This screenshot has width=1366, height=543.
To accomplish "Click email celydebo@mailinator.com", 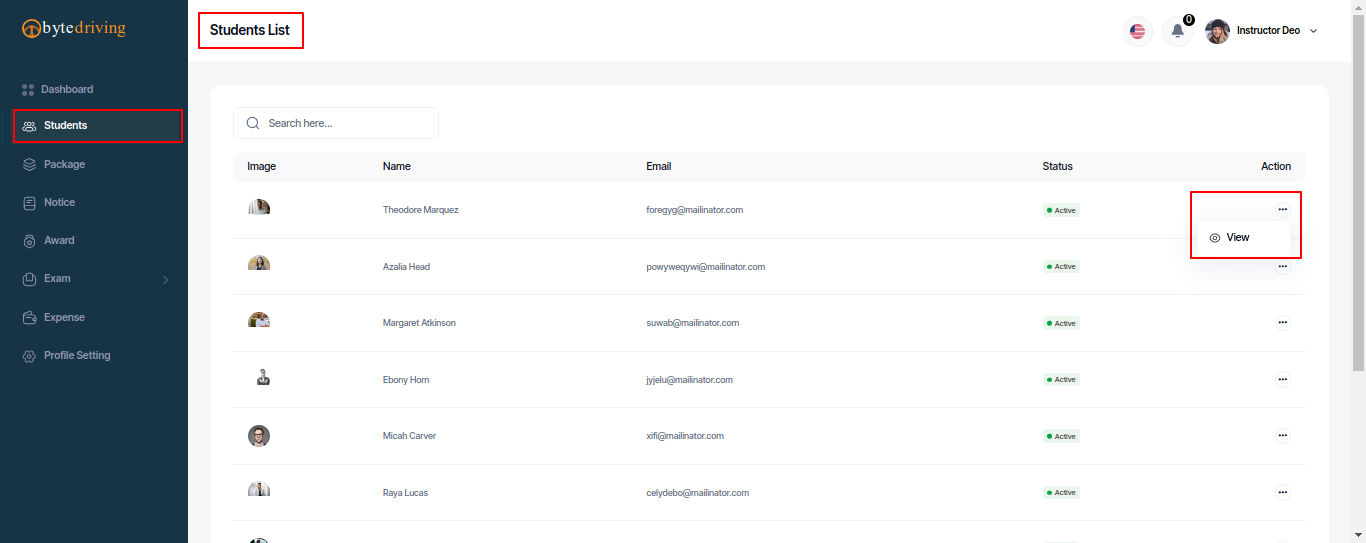I will point(697,493).
